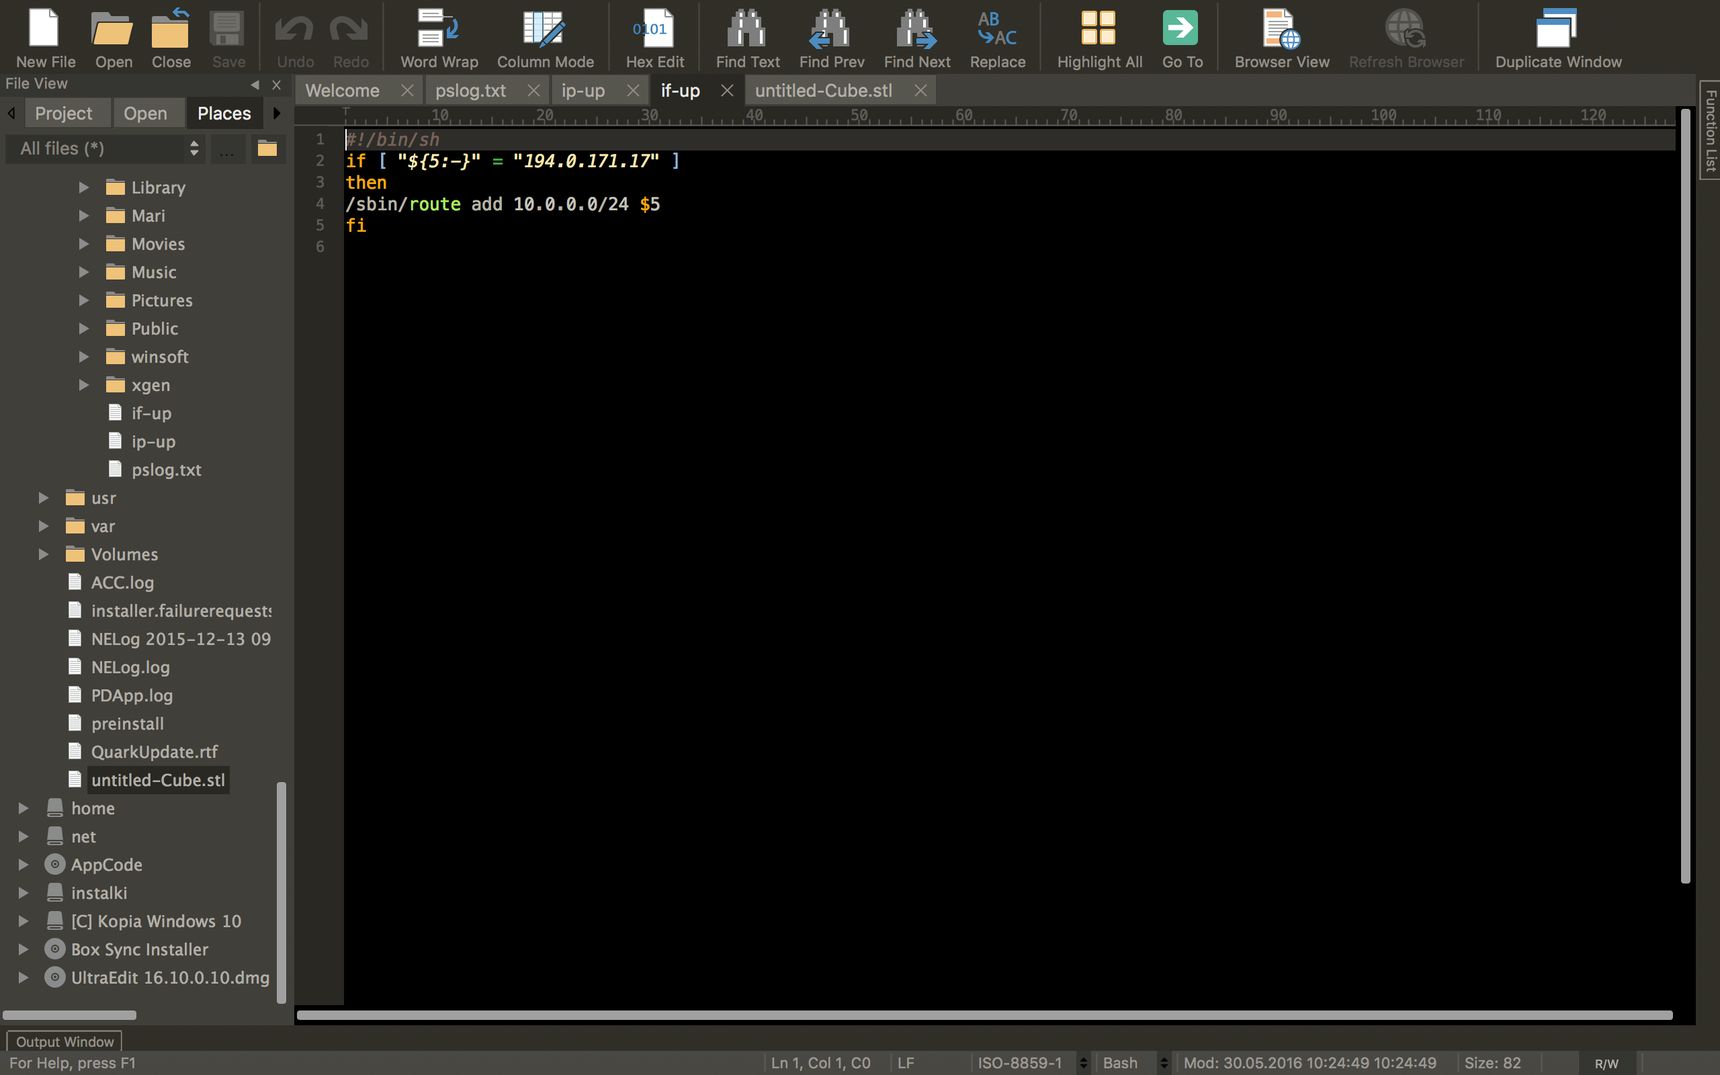1720x1075 pixels.
Task: Select the Places tab in File View
Action: 224,113
